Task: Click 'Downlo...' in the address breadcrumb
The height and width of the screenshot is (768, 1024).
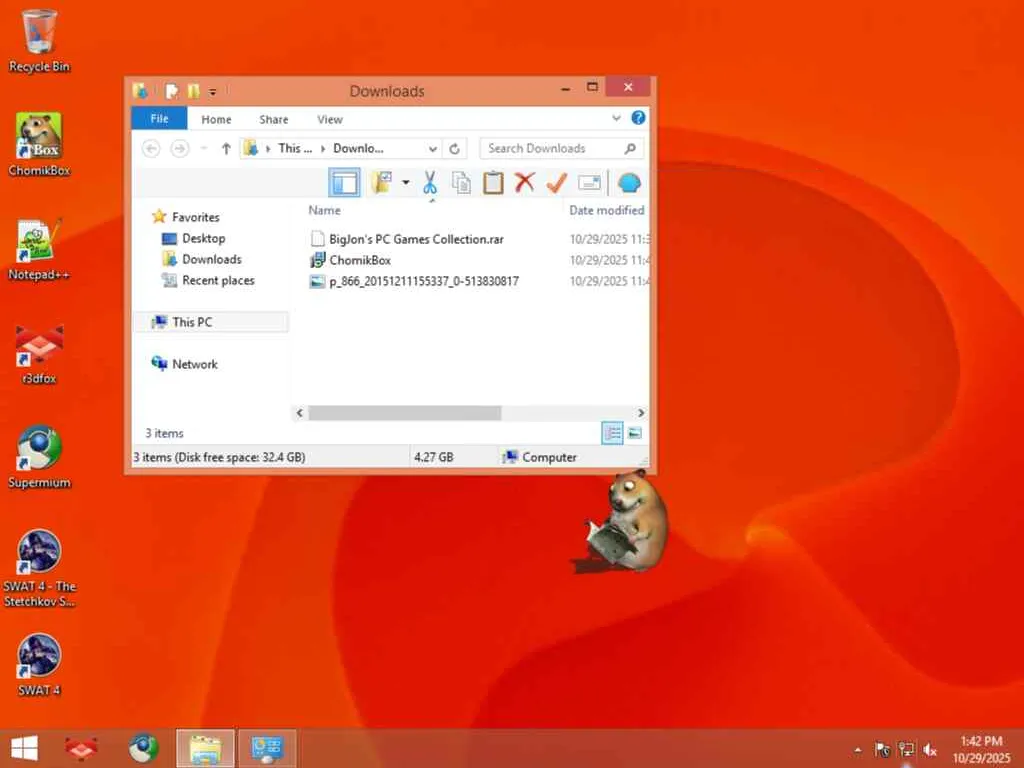Action: [358, 148]
